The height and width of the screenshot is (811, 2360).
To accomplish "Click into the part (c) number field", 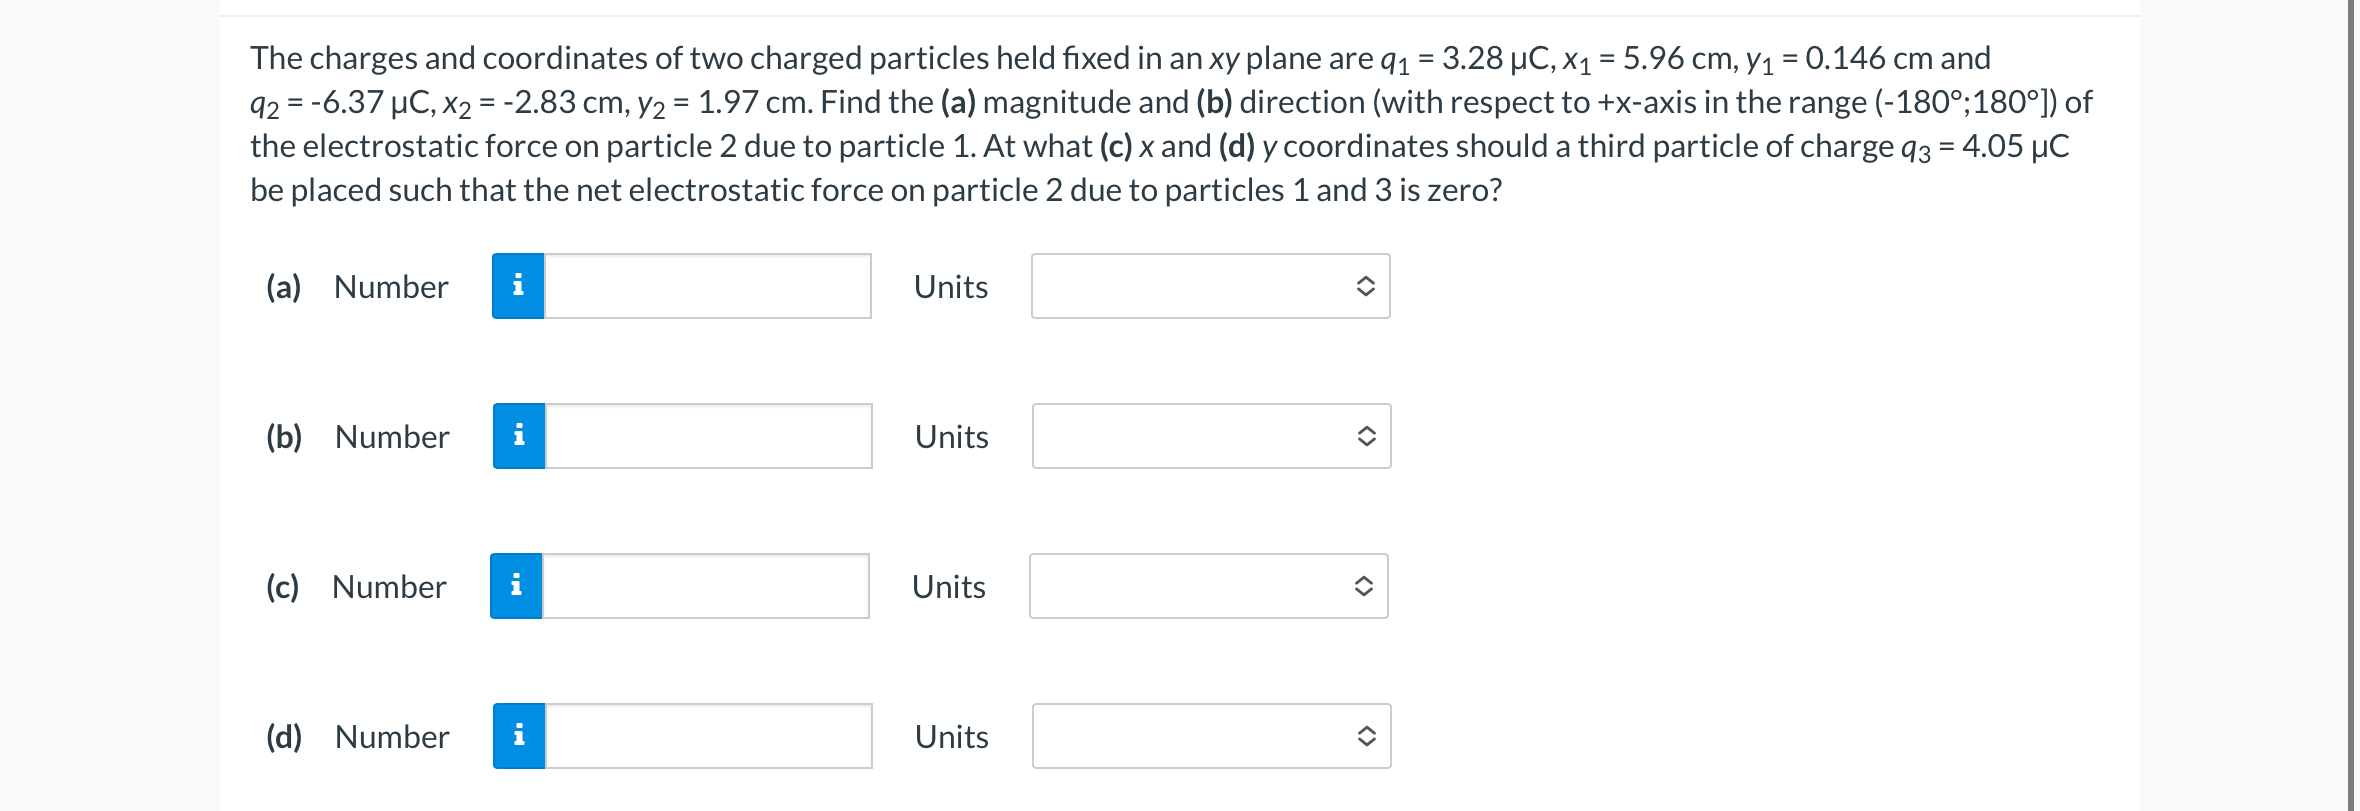I will click(x=706, y=586).
